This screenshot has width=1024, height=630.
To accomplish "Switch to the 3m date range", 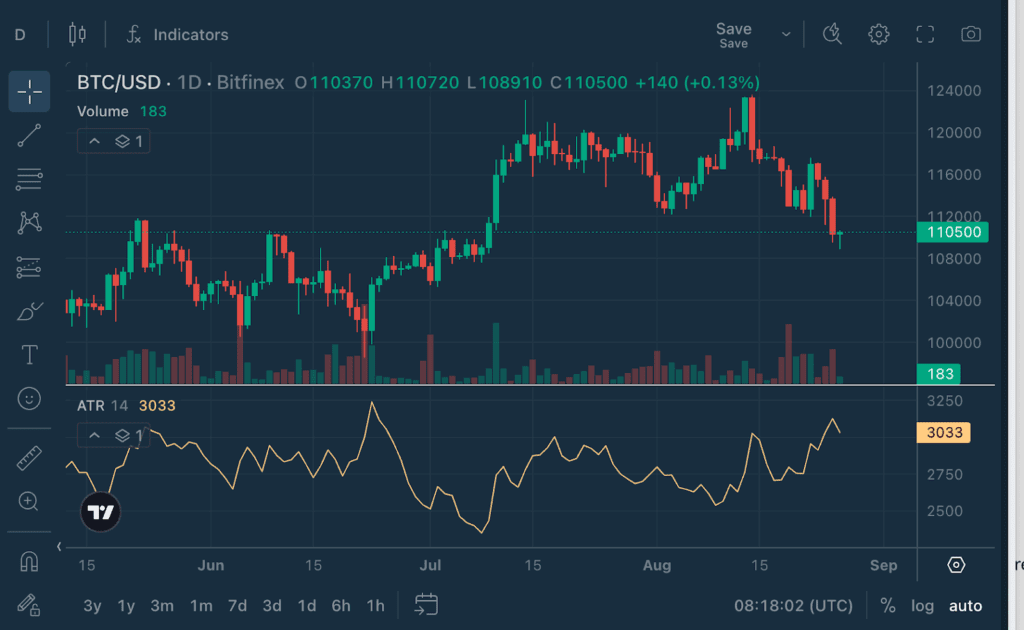I will pos(162,605).
